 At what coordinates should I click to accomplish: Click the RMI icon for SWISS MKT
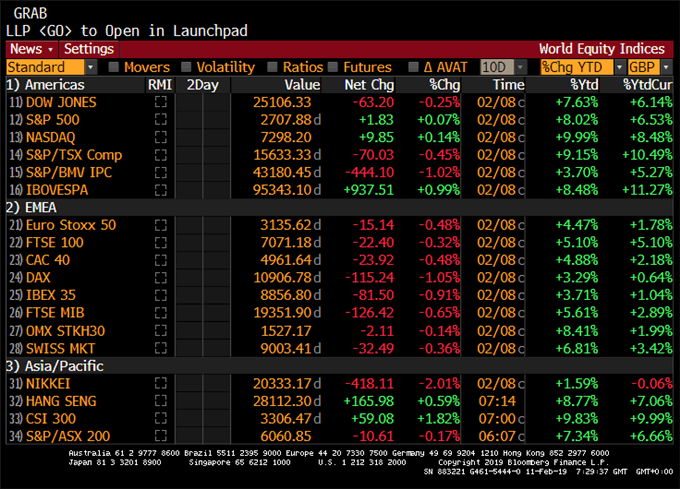(160, 349)
